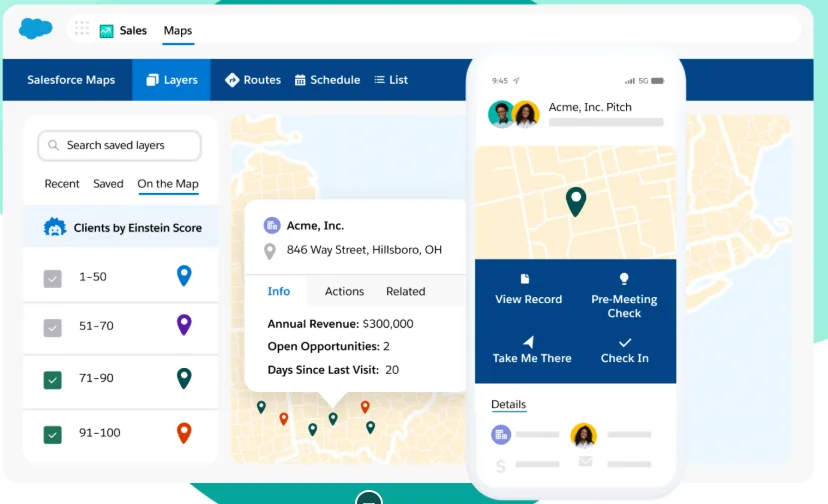828x504 pixels.
Task: Click address 846 Way Street, Hillsboro, OH
Action: point(364,250)
